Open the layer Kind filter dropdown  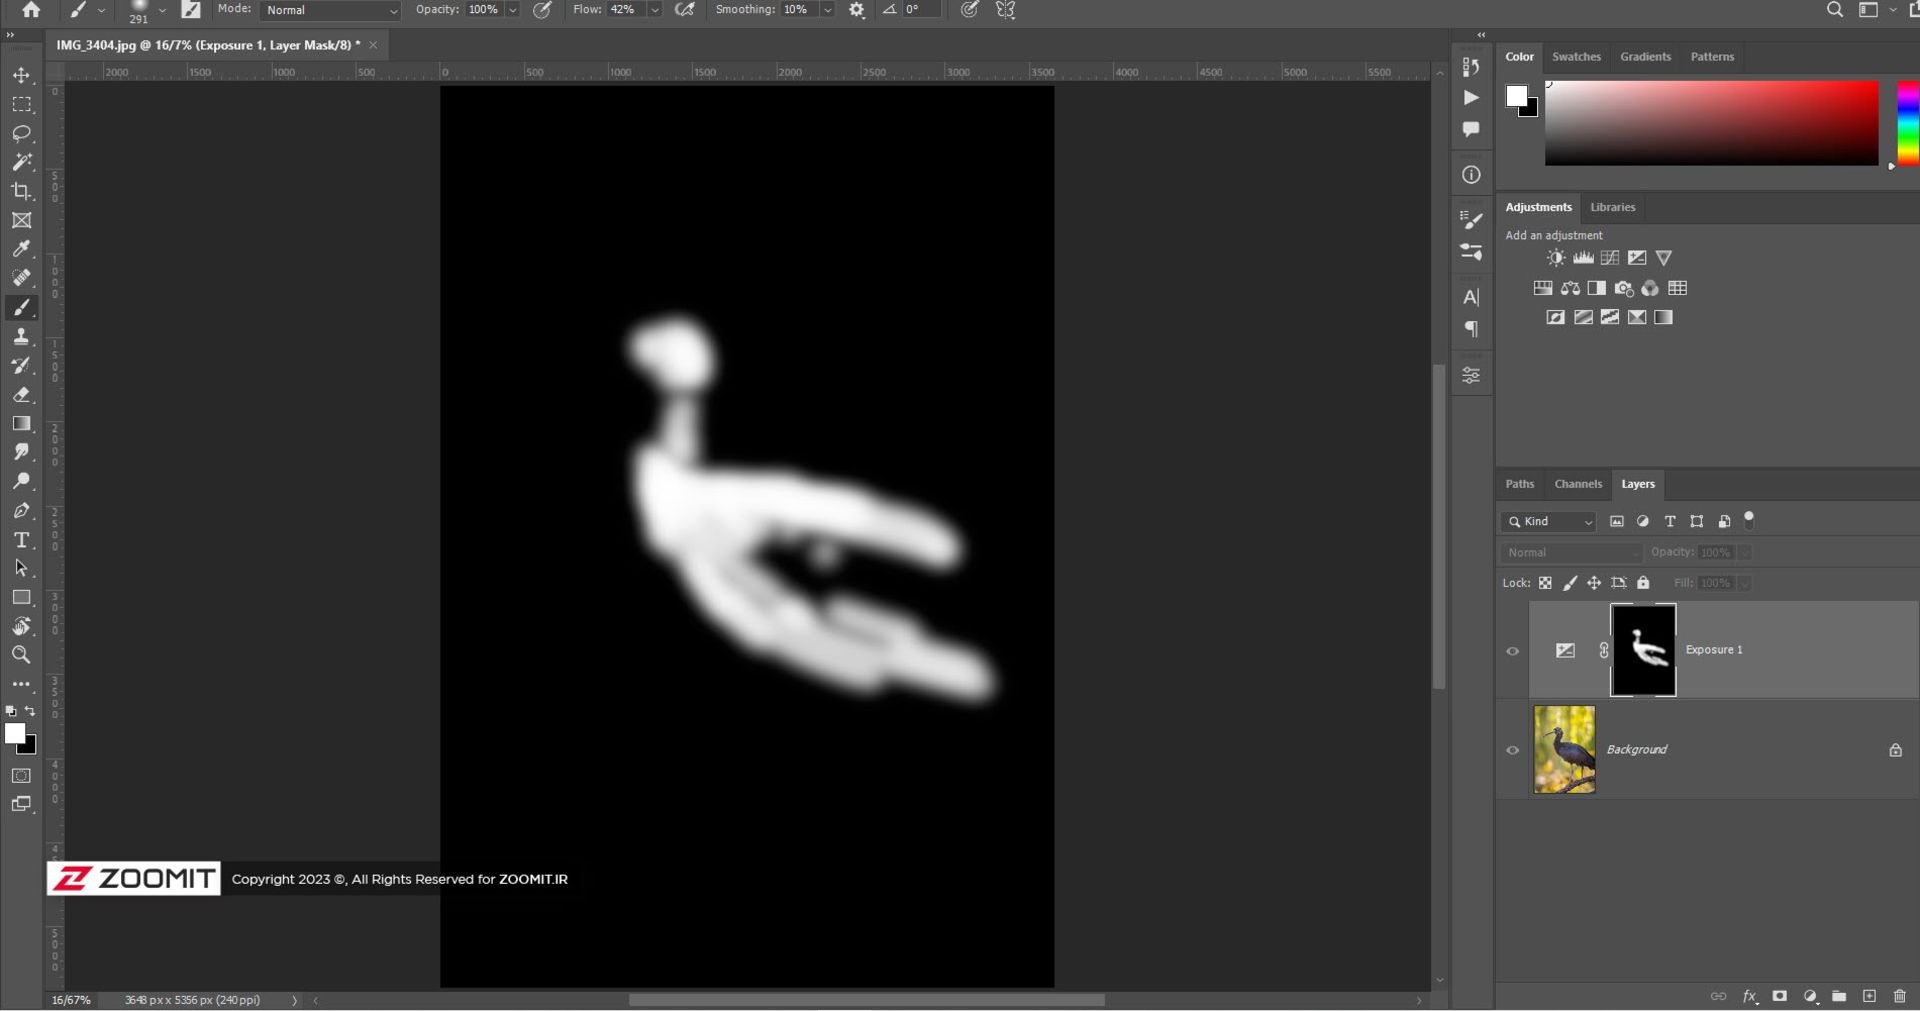[1549, 522]
